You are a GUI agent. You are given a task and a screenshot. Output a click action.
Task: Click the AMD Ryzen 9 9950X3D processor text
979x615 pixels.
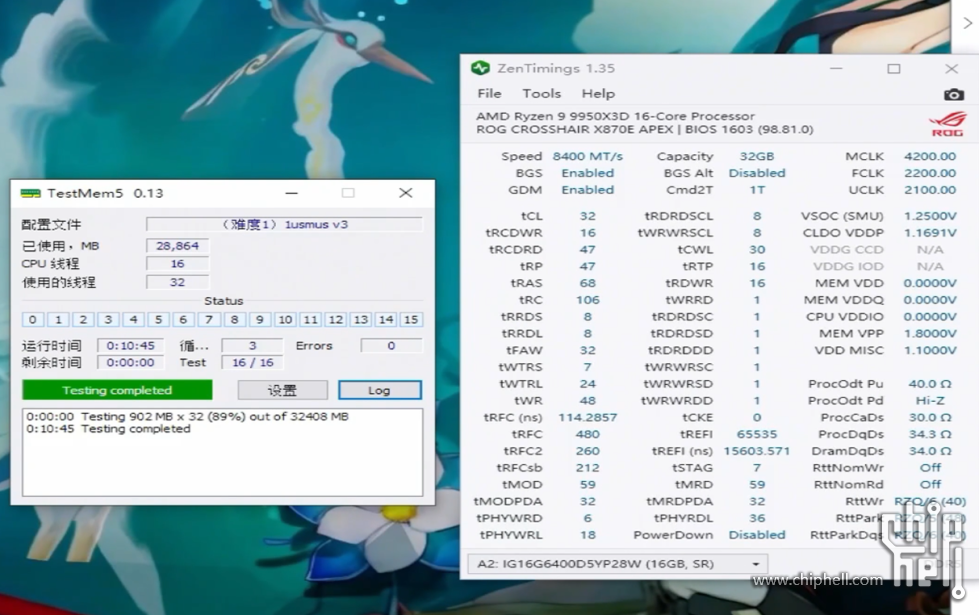pos(615,116)
